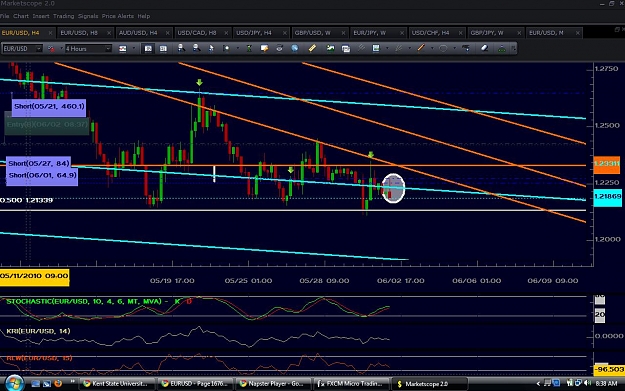Close the AUD/USD, H4 tab
The image size is (625, 391).
coord(167,33)
